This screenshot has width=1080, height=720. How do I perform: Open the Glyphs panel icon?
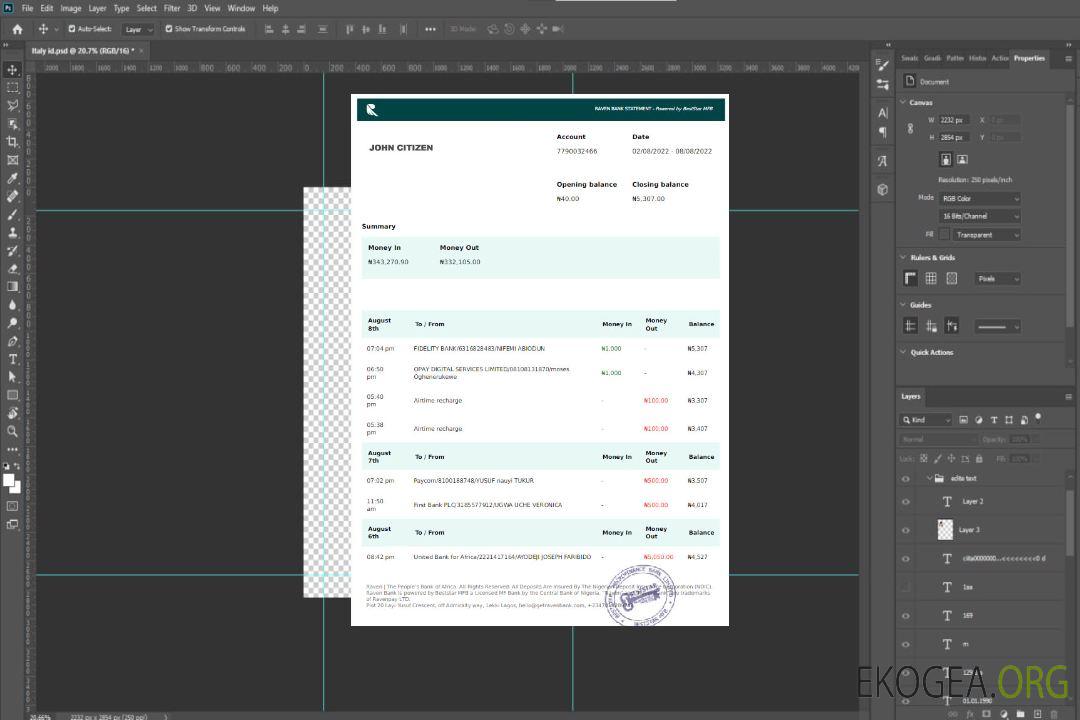coord(883,161)
